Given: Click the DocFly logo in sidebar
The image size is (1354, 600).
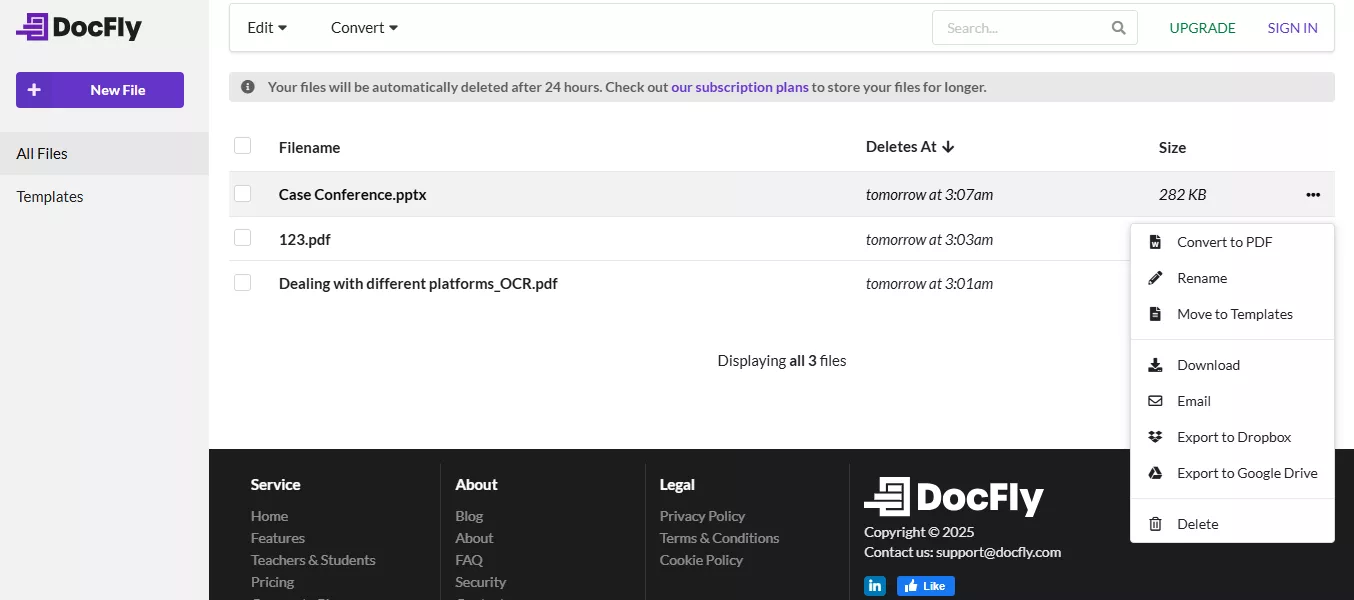Looking at the screenshot, I should (x=79, y=28).
